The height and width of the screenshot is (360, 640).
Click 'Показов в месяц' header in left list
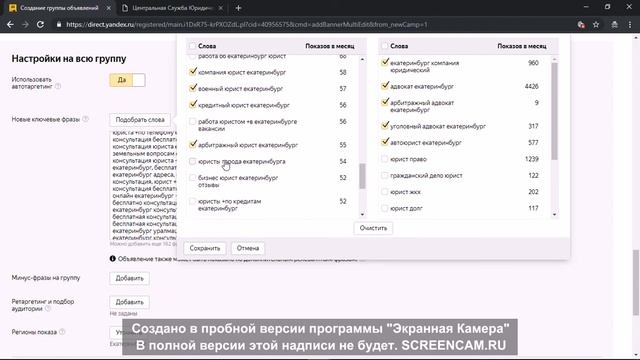(x=330, y=46)
